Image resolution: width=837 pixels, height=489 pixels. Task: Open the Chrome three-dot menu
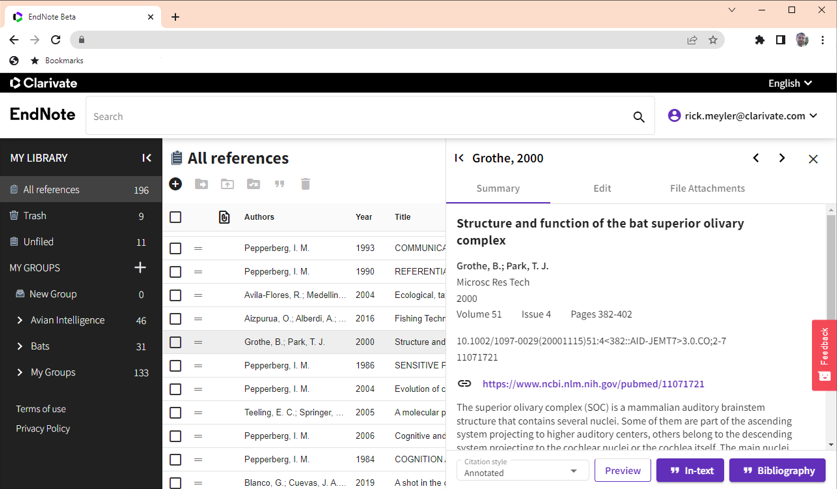823,40
